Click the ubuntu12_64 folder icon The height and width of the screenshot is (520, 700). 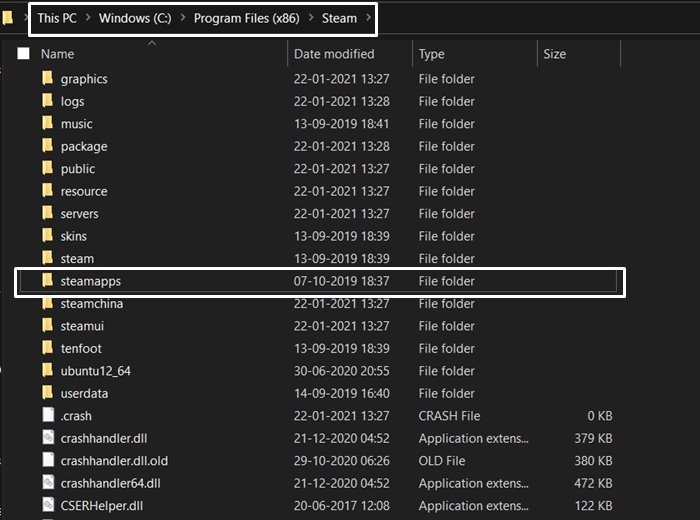(x=47, y=370)
